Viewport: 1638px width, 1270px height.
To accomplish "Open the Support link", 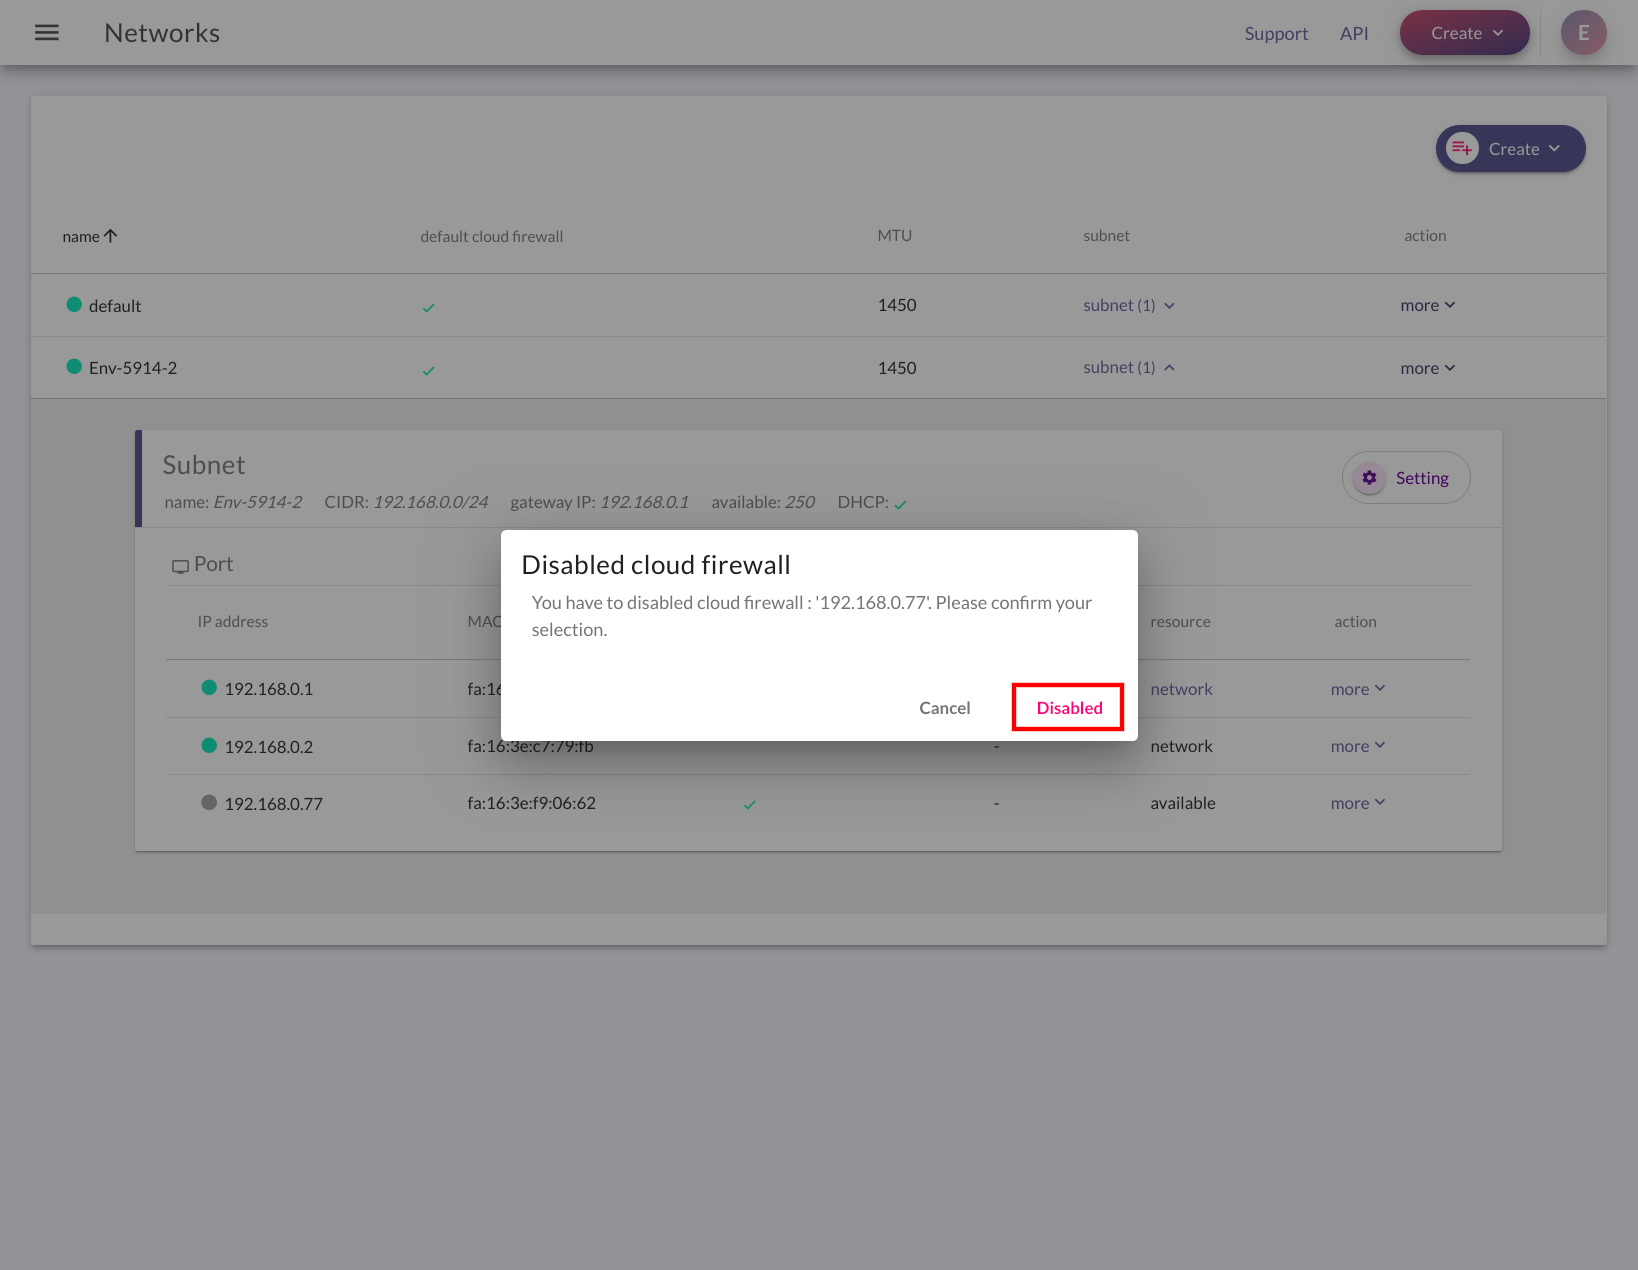I will point(1276,33).
